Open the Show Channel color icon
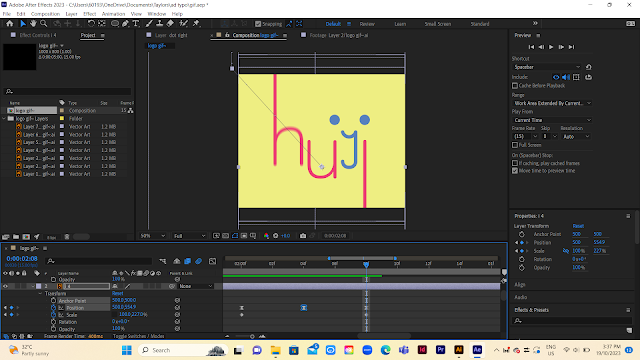This screenshot has height=360, width=640. pyautogui.click(x=266, y=236)
